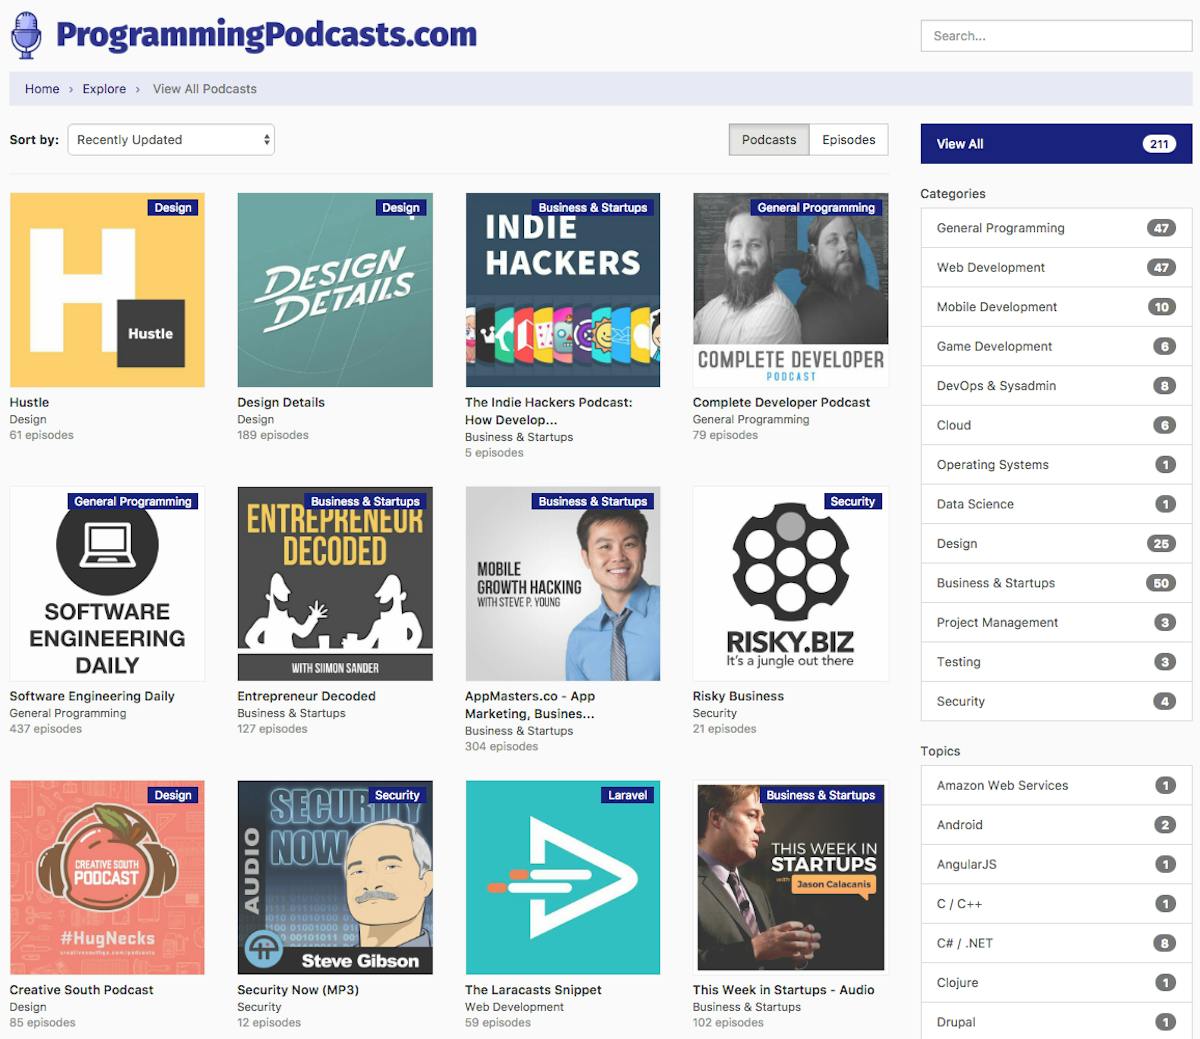Click the search input field
The height and width of the screenshot is (1039, 1200).
[1055, 35]
